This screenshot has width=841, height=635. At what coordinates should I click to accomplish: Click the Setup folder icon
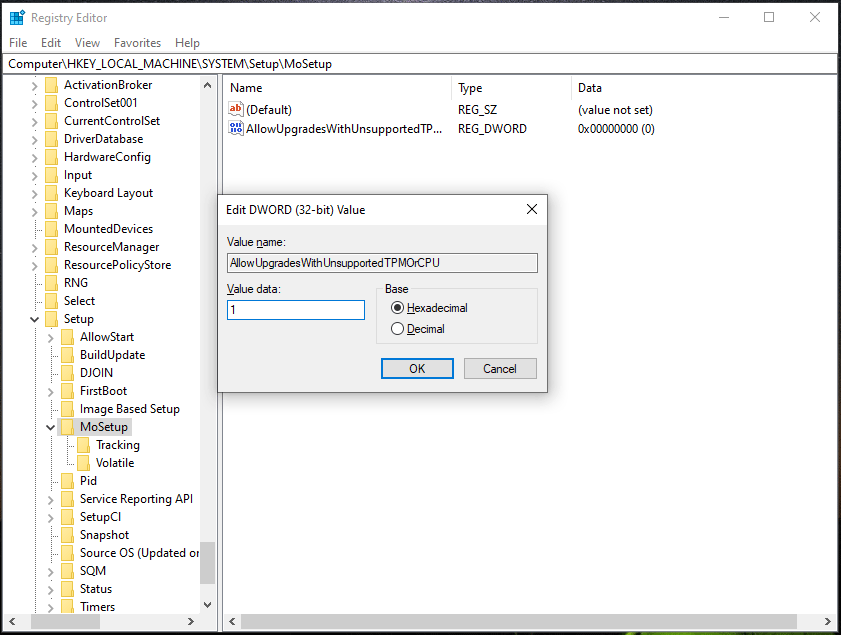click(x=51, y=319)
